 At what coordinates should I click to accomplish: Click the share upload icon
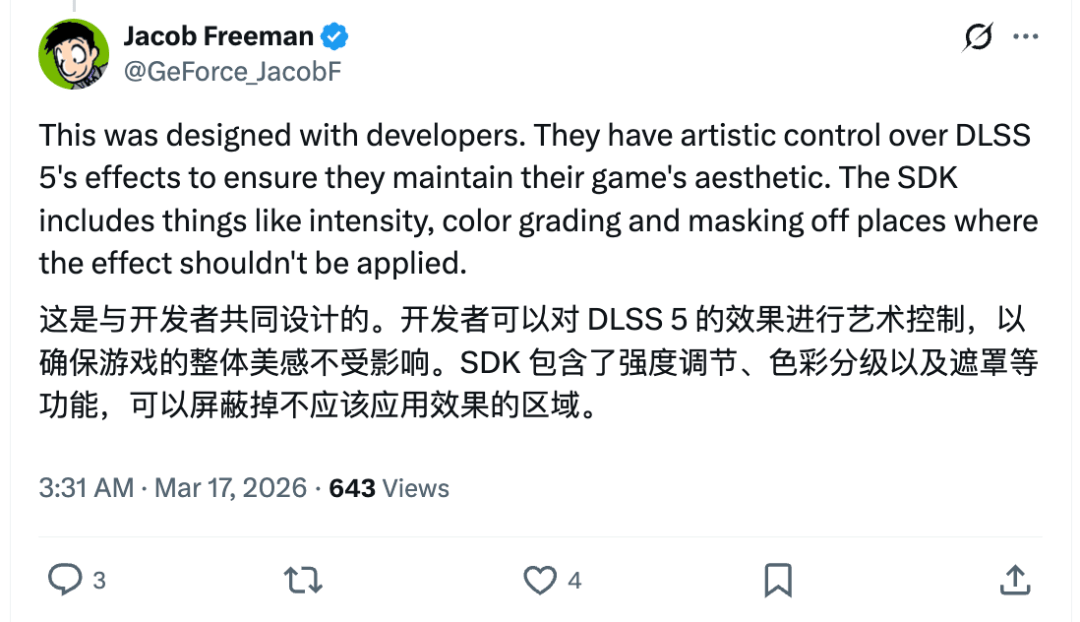1014,579
